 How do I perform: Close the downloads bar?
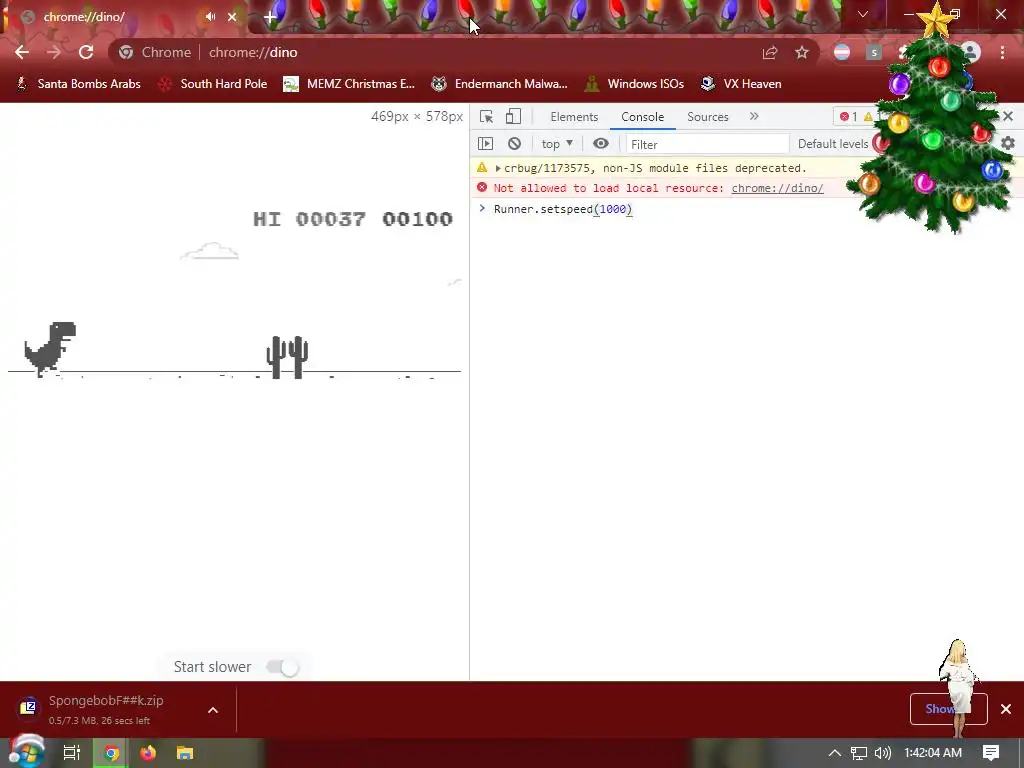click(x=1006, y=709)
